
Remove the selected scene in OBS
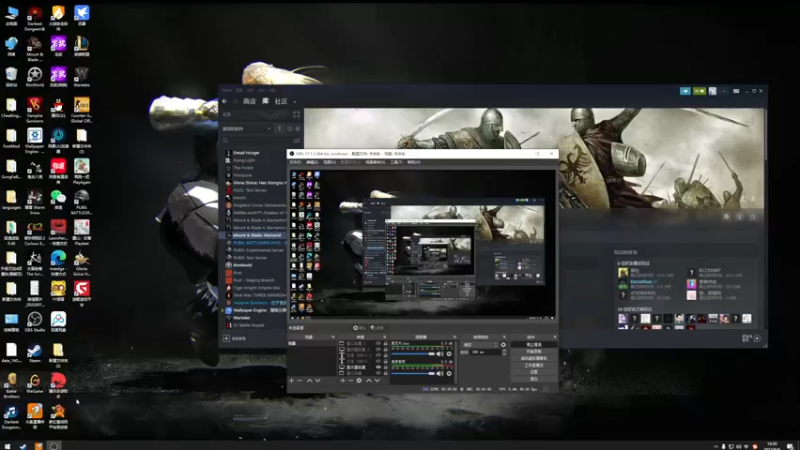point(299,381)
